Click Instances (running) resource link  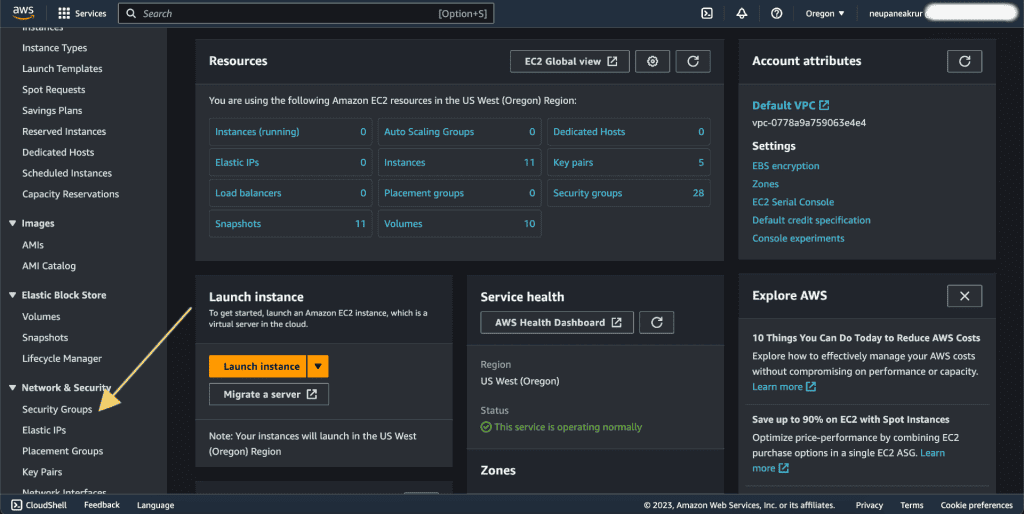(x=257, y=132)
